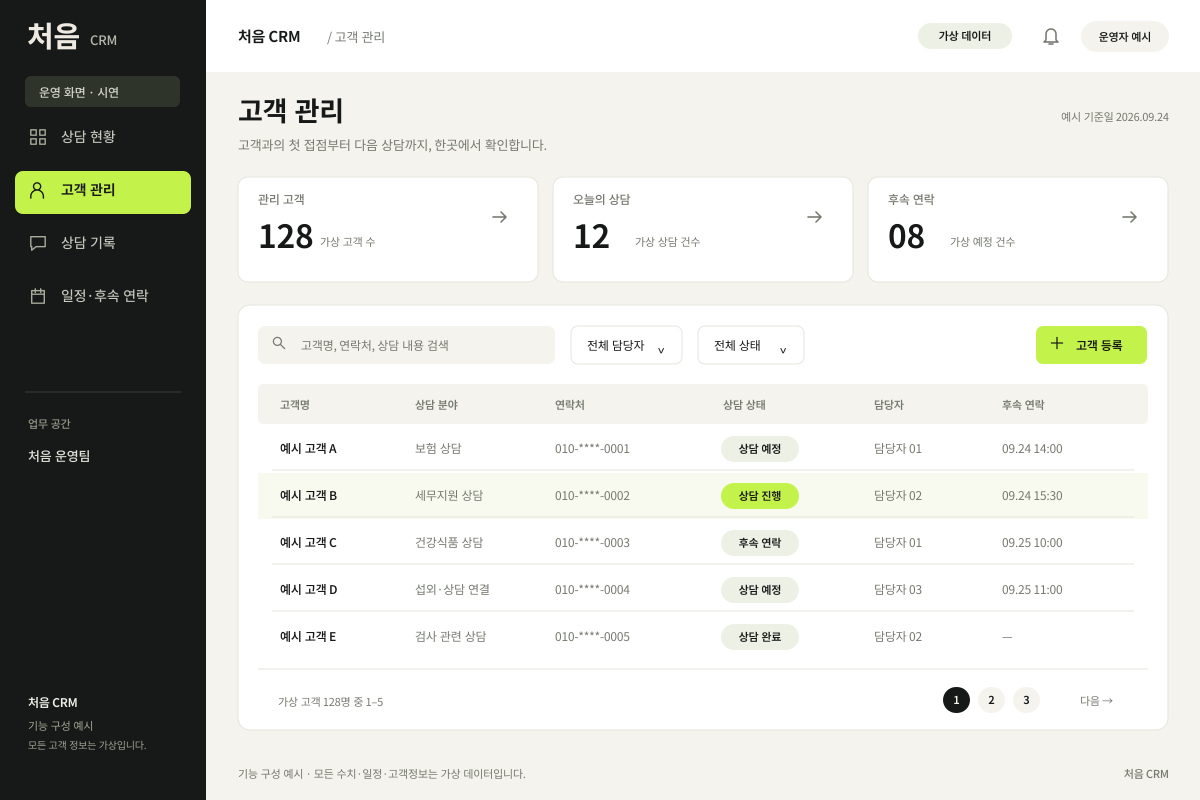Open 상담 기록 menu item
This screenshot has width=1200, height=800.
tap(103, 243)
